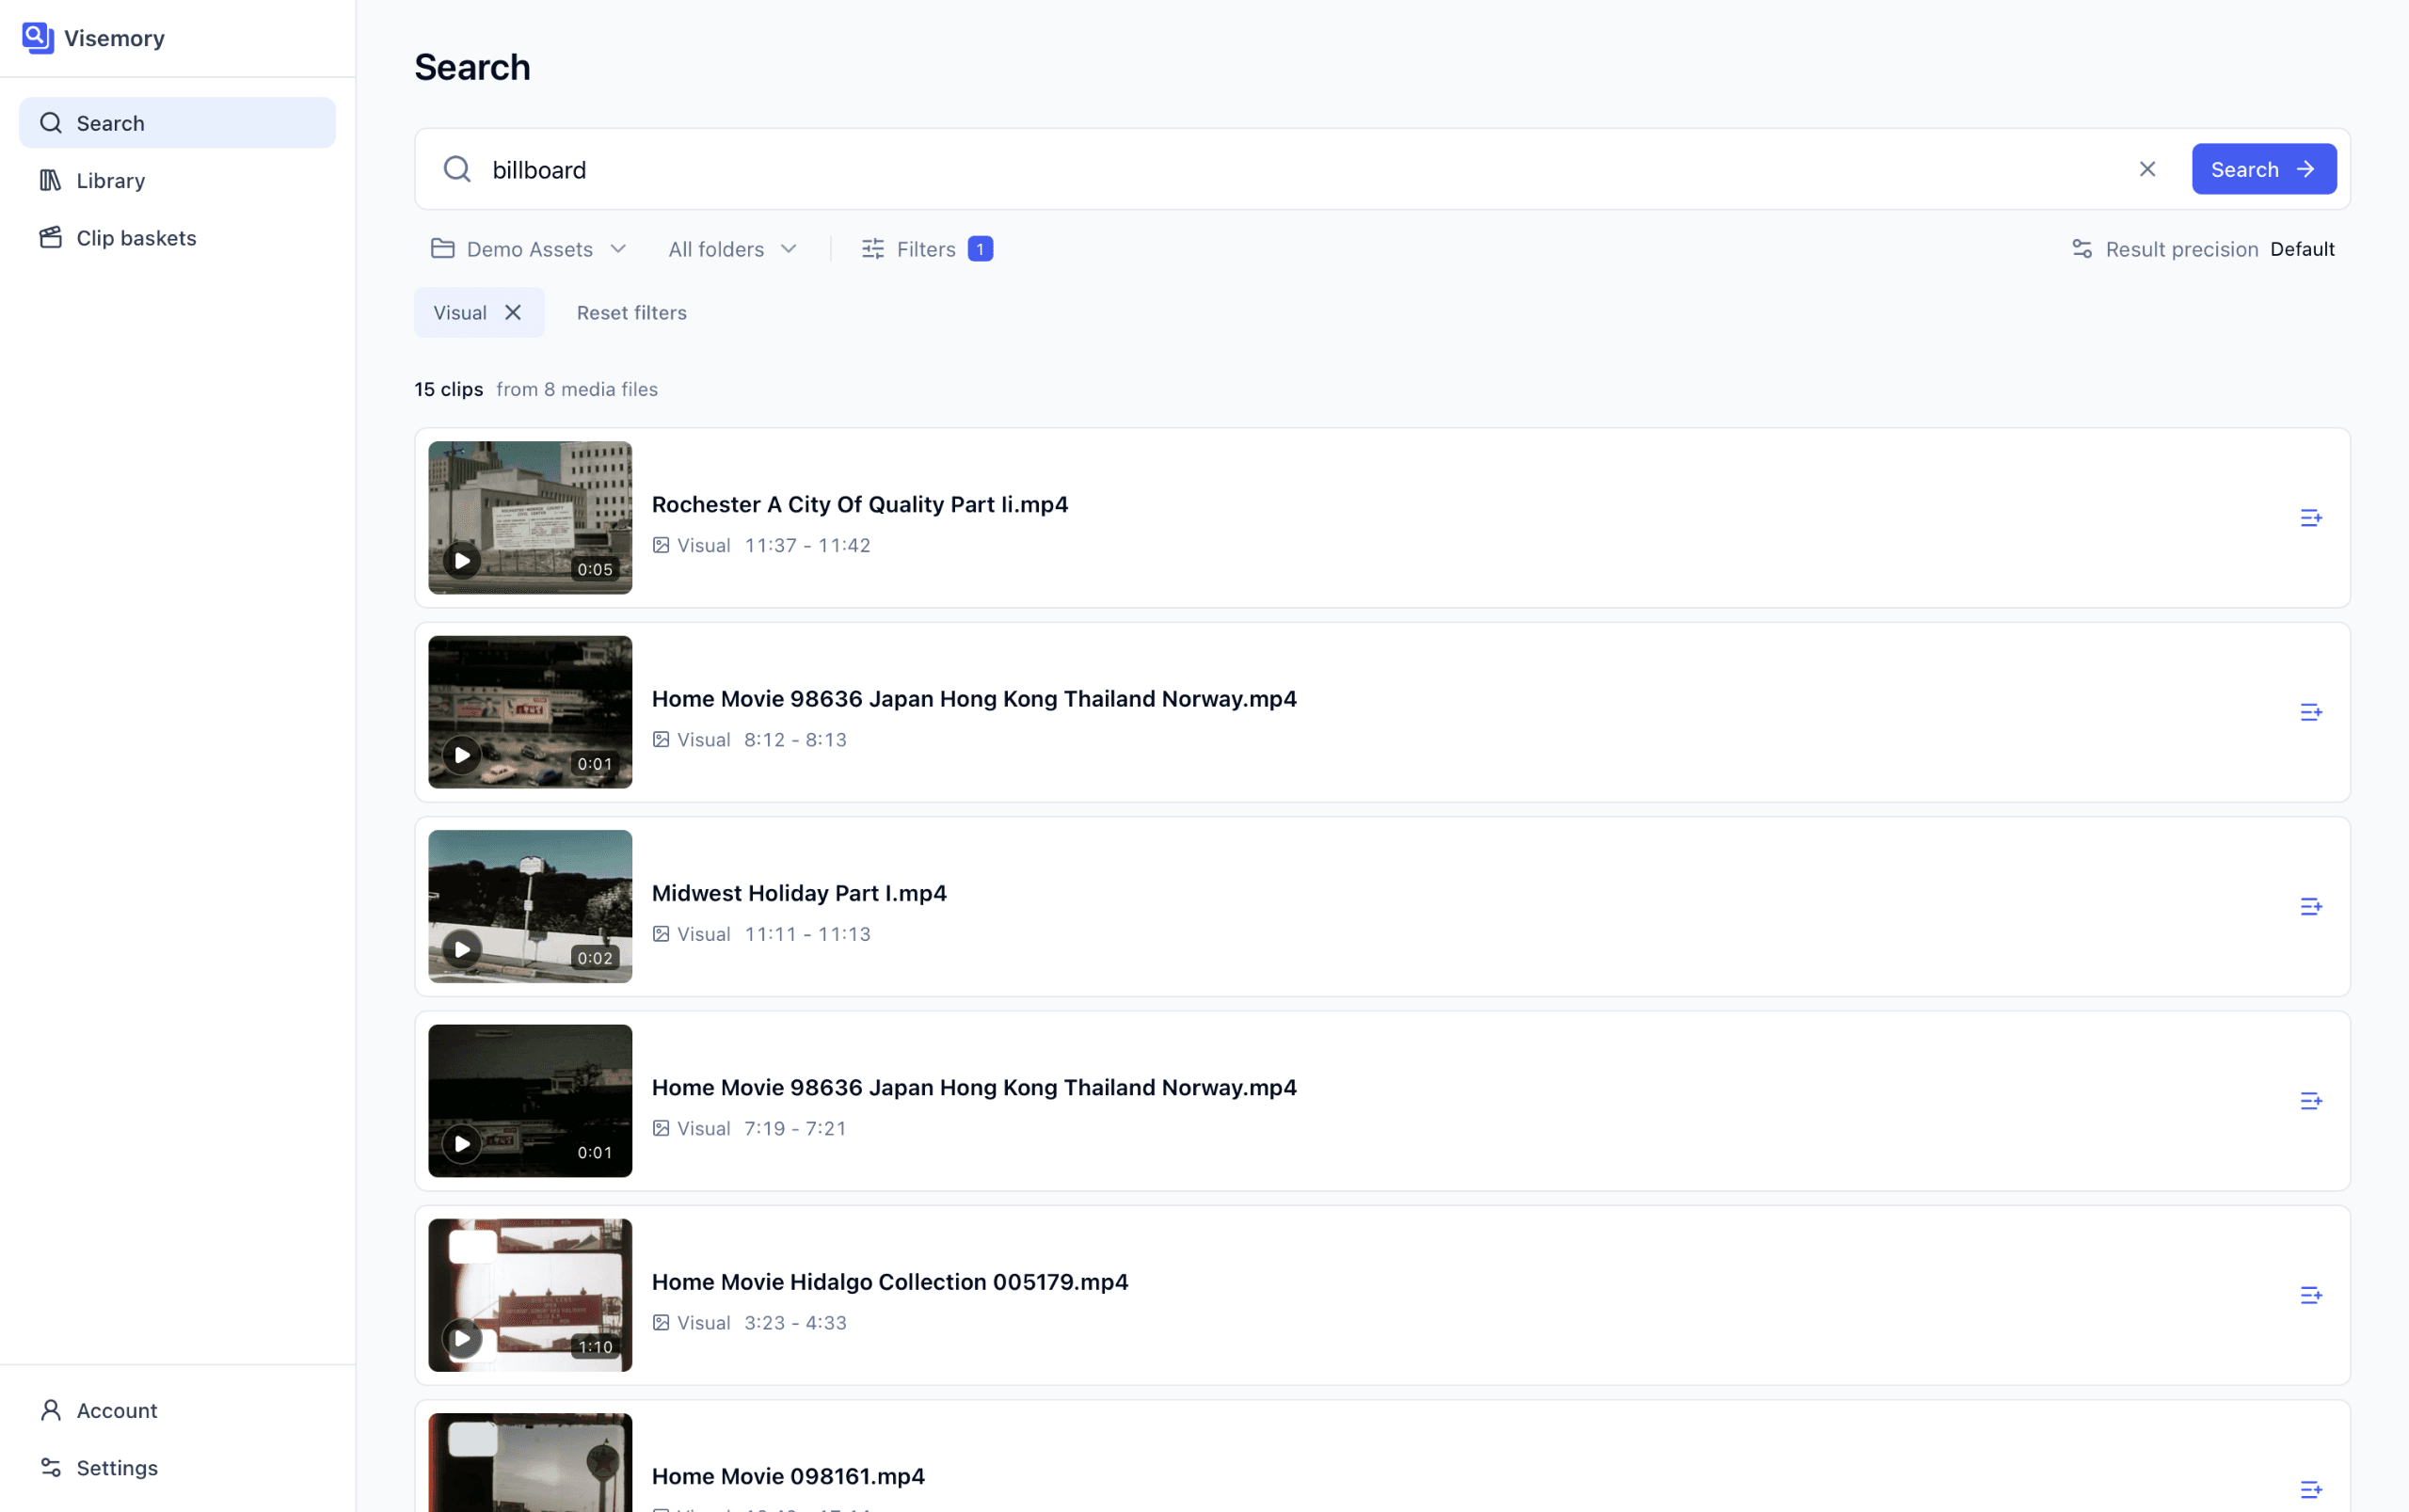Click the 3:23 - 4:33 timestamp

(795, 1323)
